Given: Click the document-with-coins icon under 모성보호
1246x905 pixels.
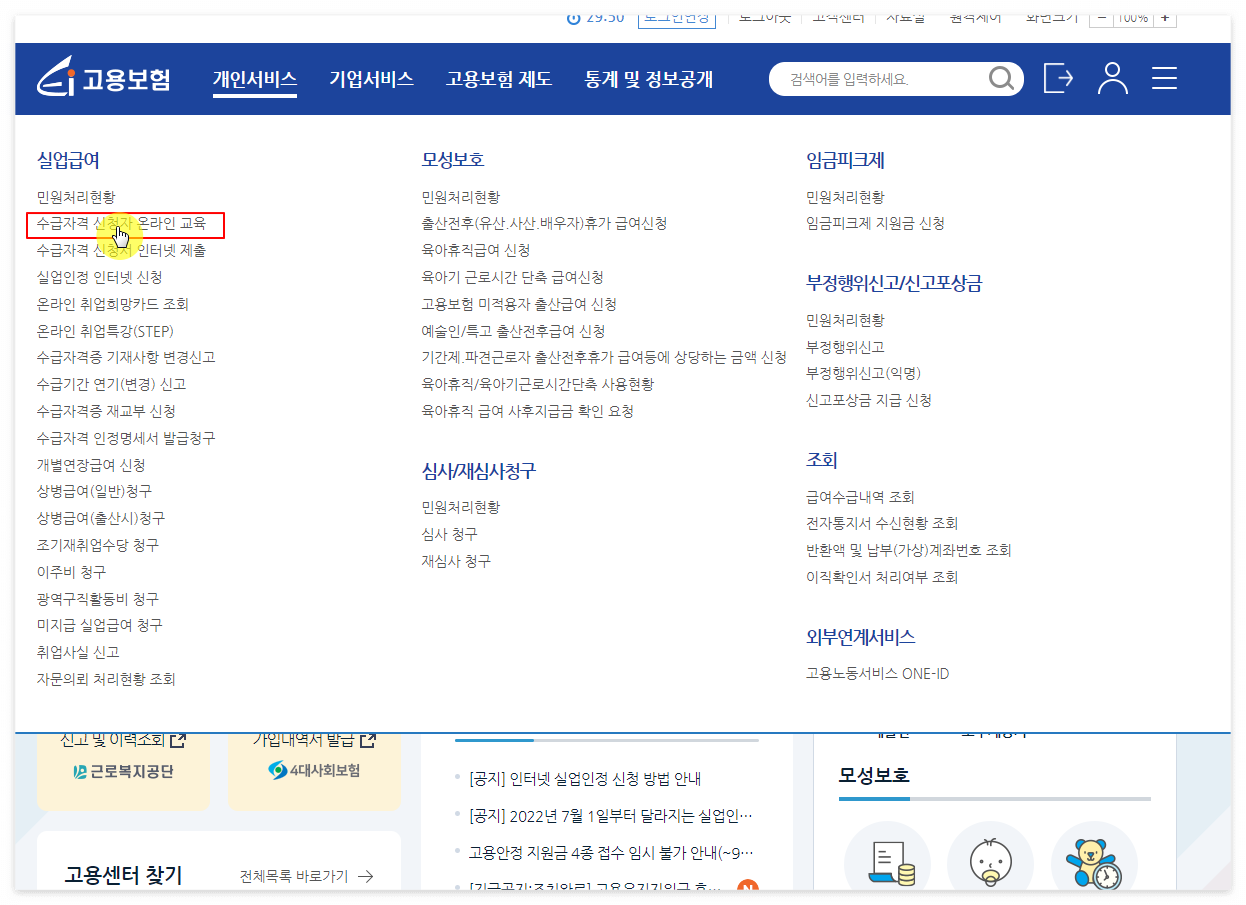Looking at the screenshot, I should 888,862.
